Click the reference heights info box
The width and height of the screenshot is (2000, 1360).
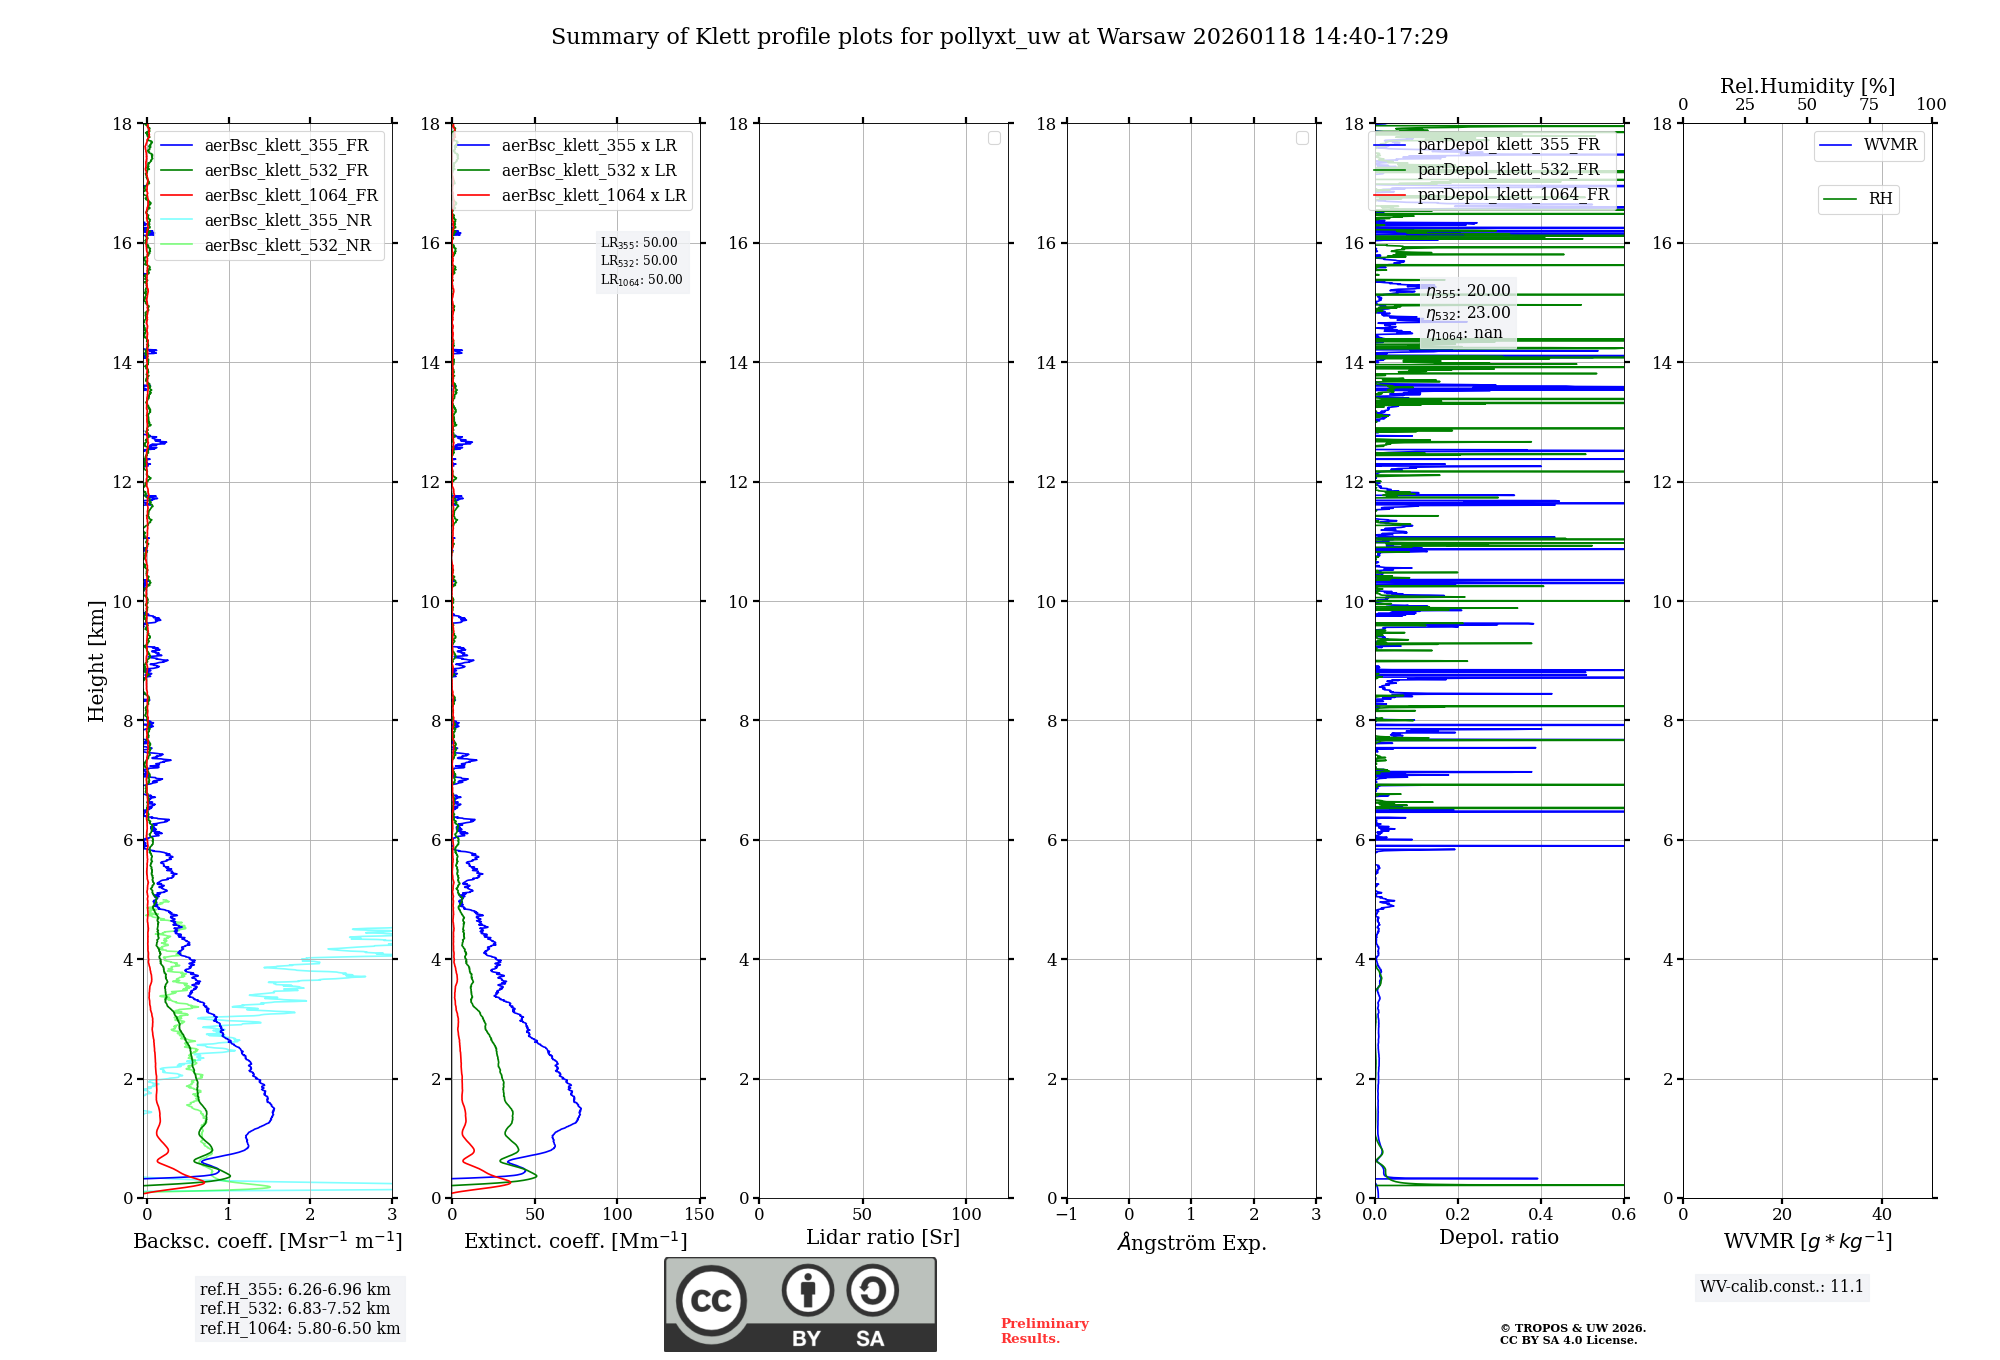tap(299, 1309)
